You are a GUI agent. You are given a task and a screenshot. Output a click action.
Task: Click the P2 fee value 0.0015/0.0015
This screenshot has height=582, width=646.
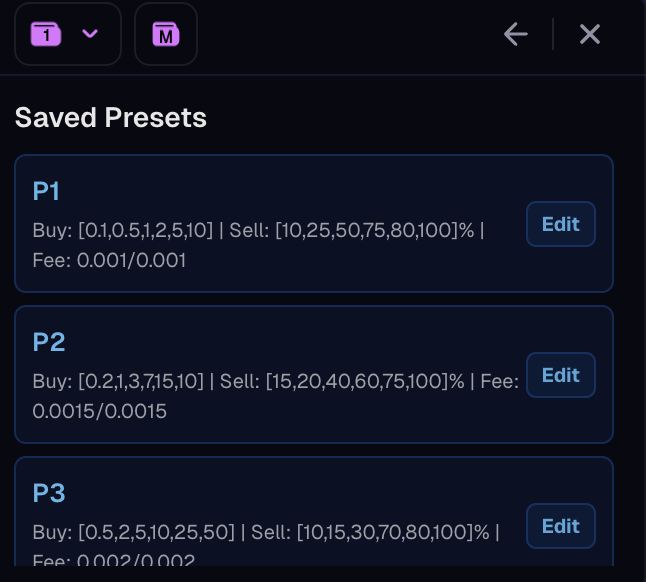click(100, 411)
